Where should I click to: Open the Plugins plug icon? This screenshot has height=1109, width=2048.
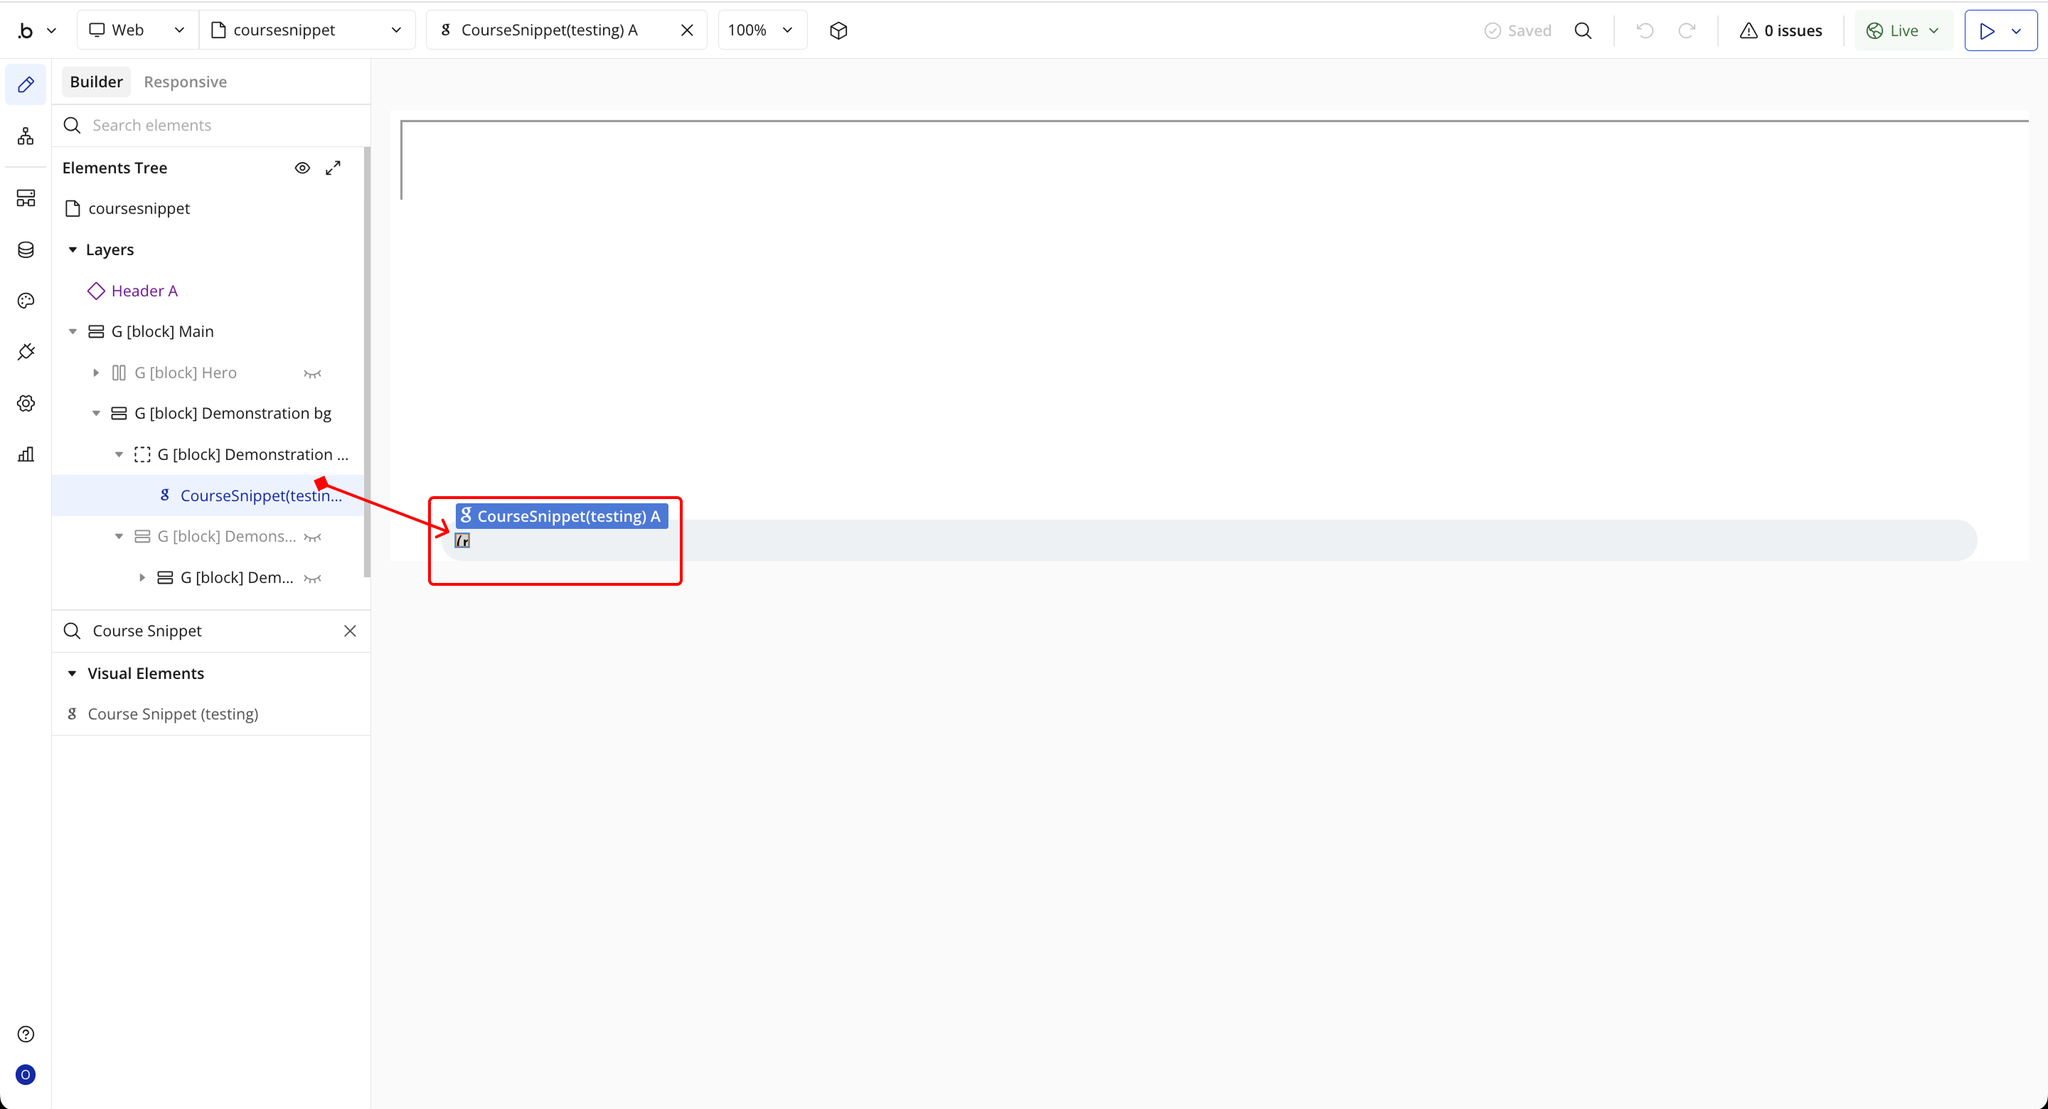(x=26, y=352)
